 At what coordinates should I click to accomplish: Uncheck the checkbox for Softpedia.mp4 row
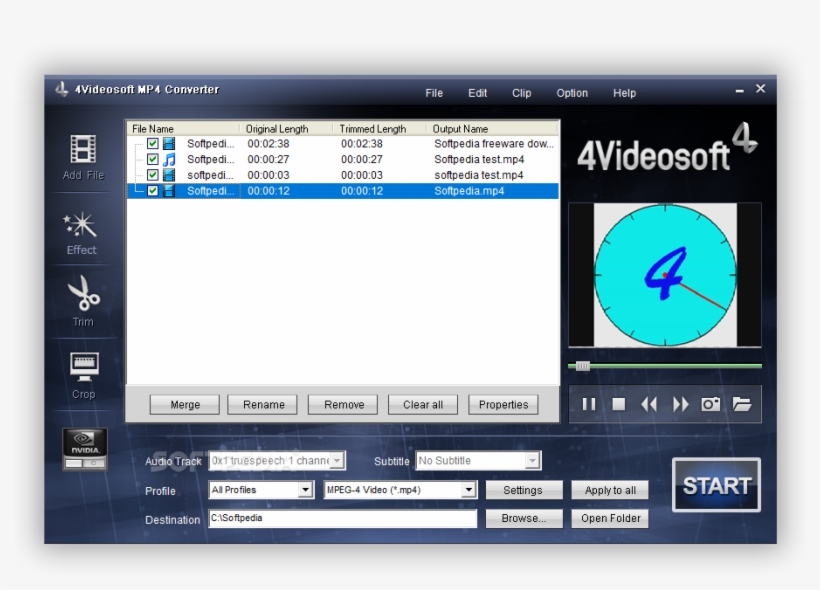pos(152,190)
